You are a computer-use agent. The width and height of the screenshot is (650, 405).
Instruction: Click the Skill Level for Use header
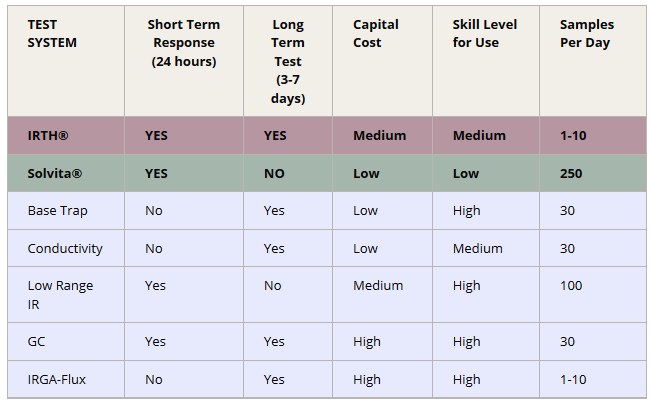coord(485,34)
